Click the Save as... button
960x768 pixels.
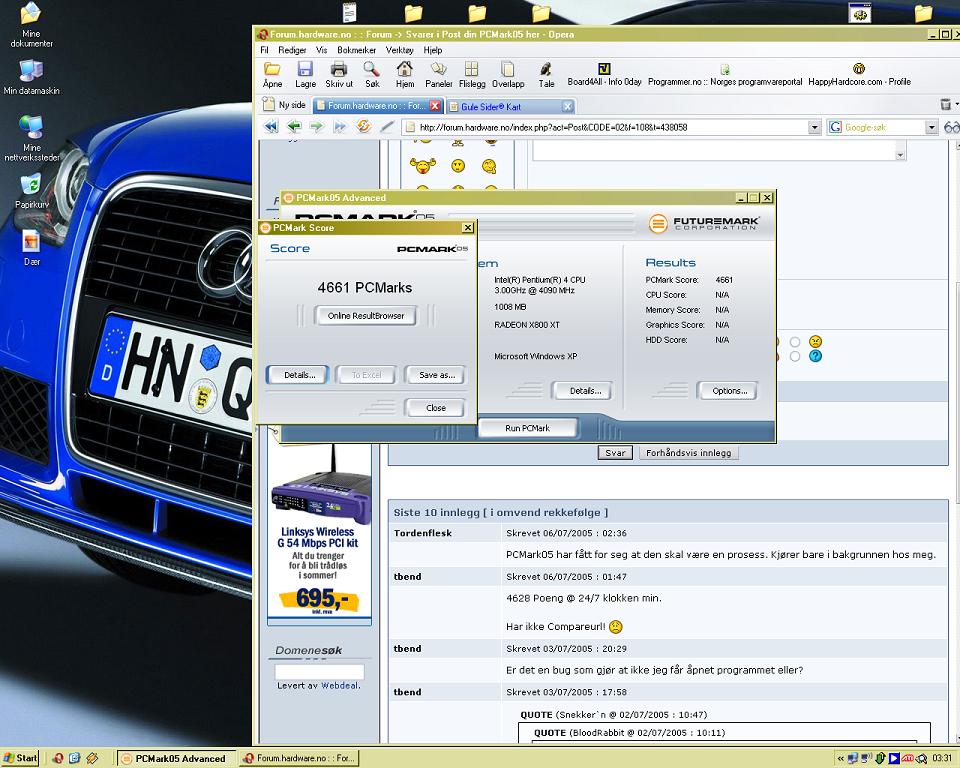click(436, 375)
